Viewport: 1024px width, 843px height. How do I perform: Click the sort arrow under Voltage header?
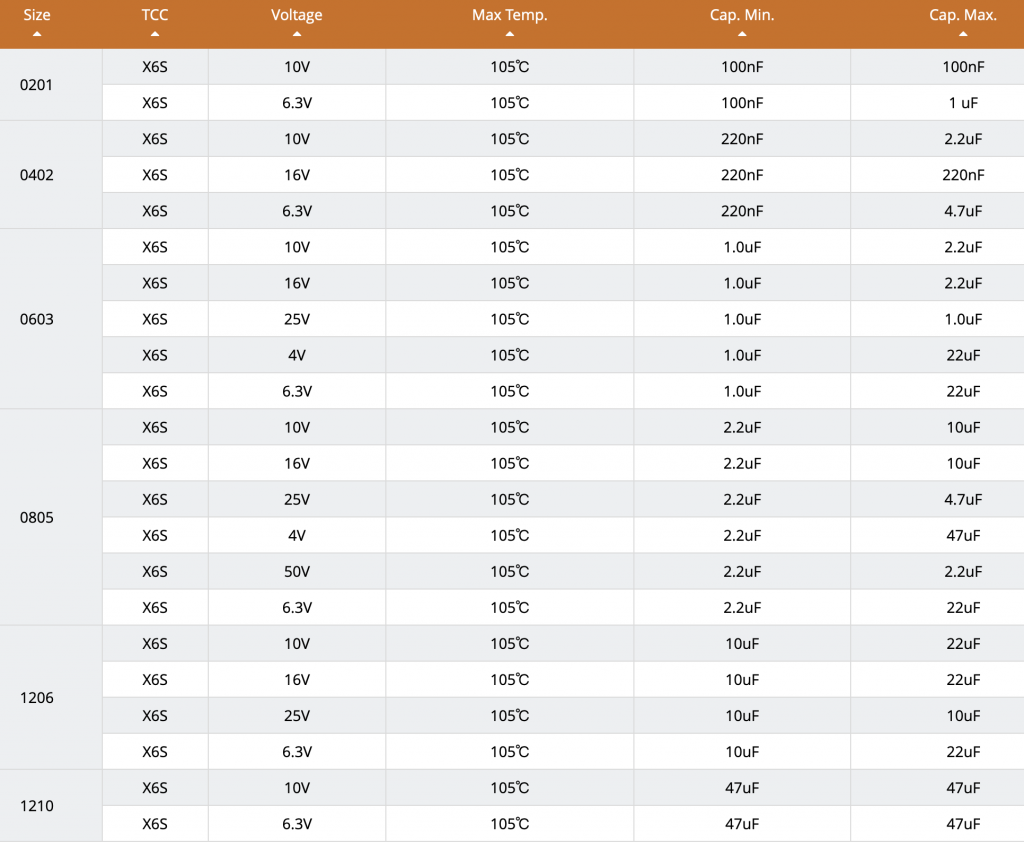pyautogui.click(x=296, y=34)
